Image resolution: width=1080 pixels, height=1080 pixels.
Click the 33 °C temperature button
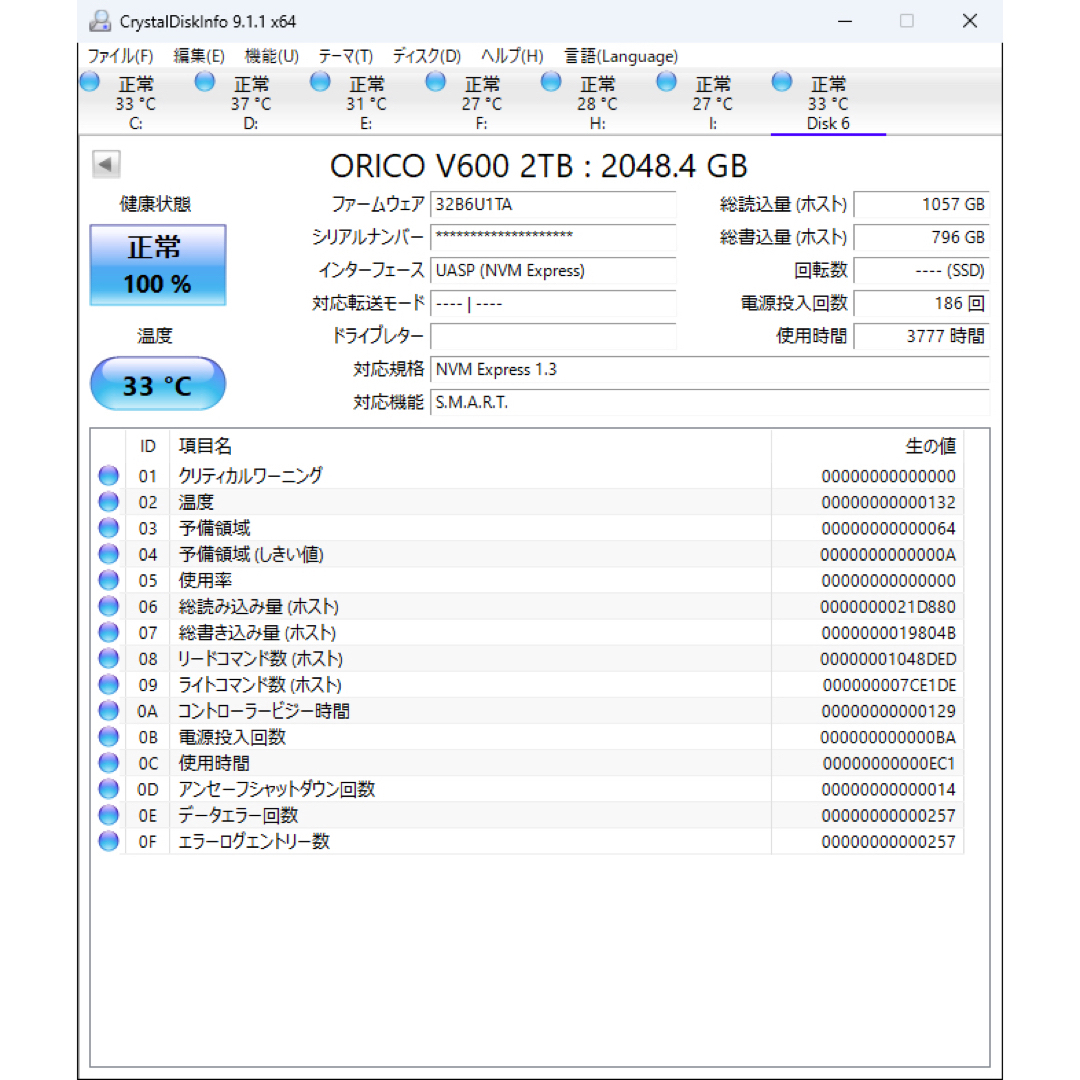click(x=158, y=384)
